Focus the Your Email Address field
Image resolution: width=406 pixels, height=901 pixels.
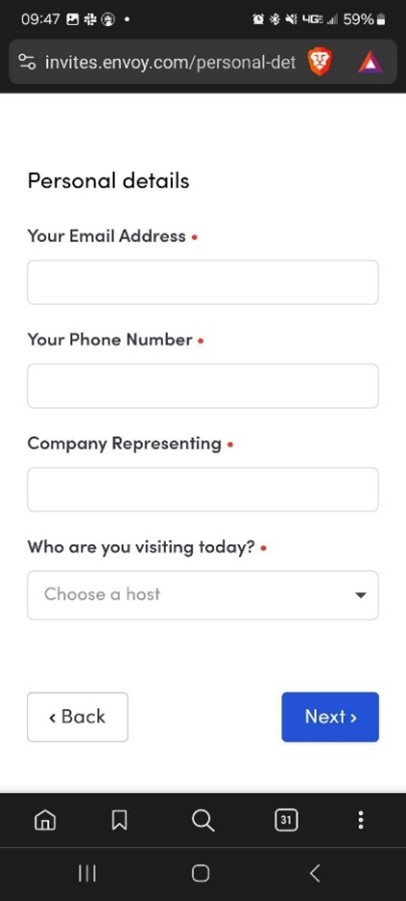203,282
